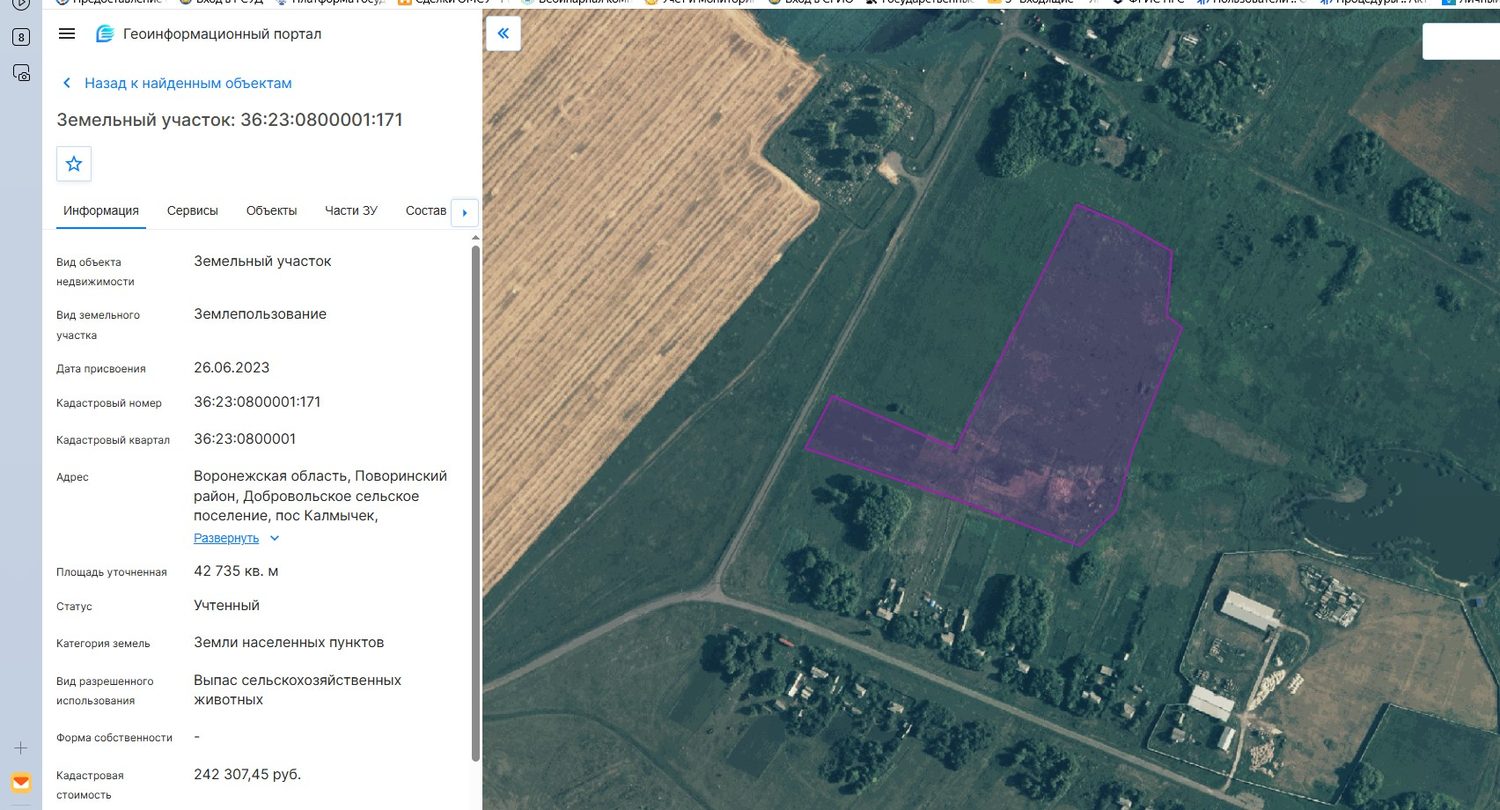The image size is (1500, 810).
Task: Show more tabs with the right arrow button
Action: 465,213
